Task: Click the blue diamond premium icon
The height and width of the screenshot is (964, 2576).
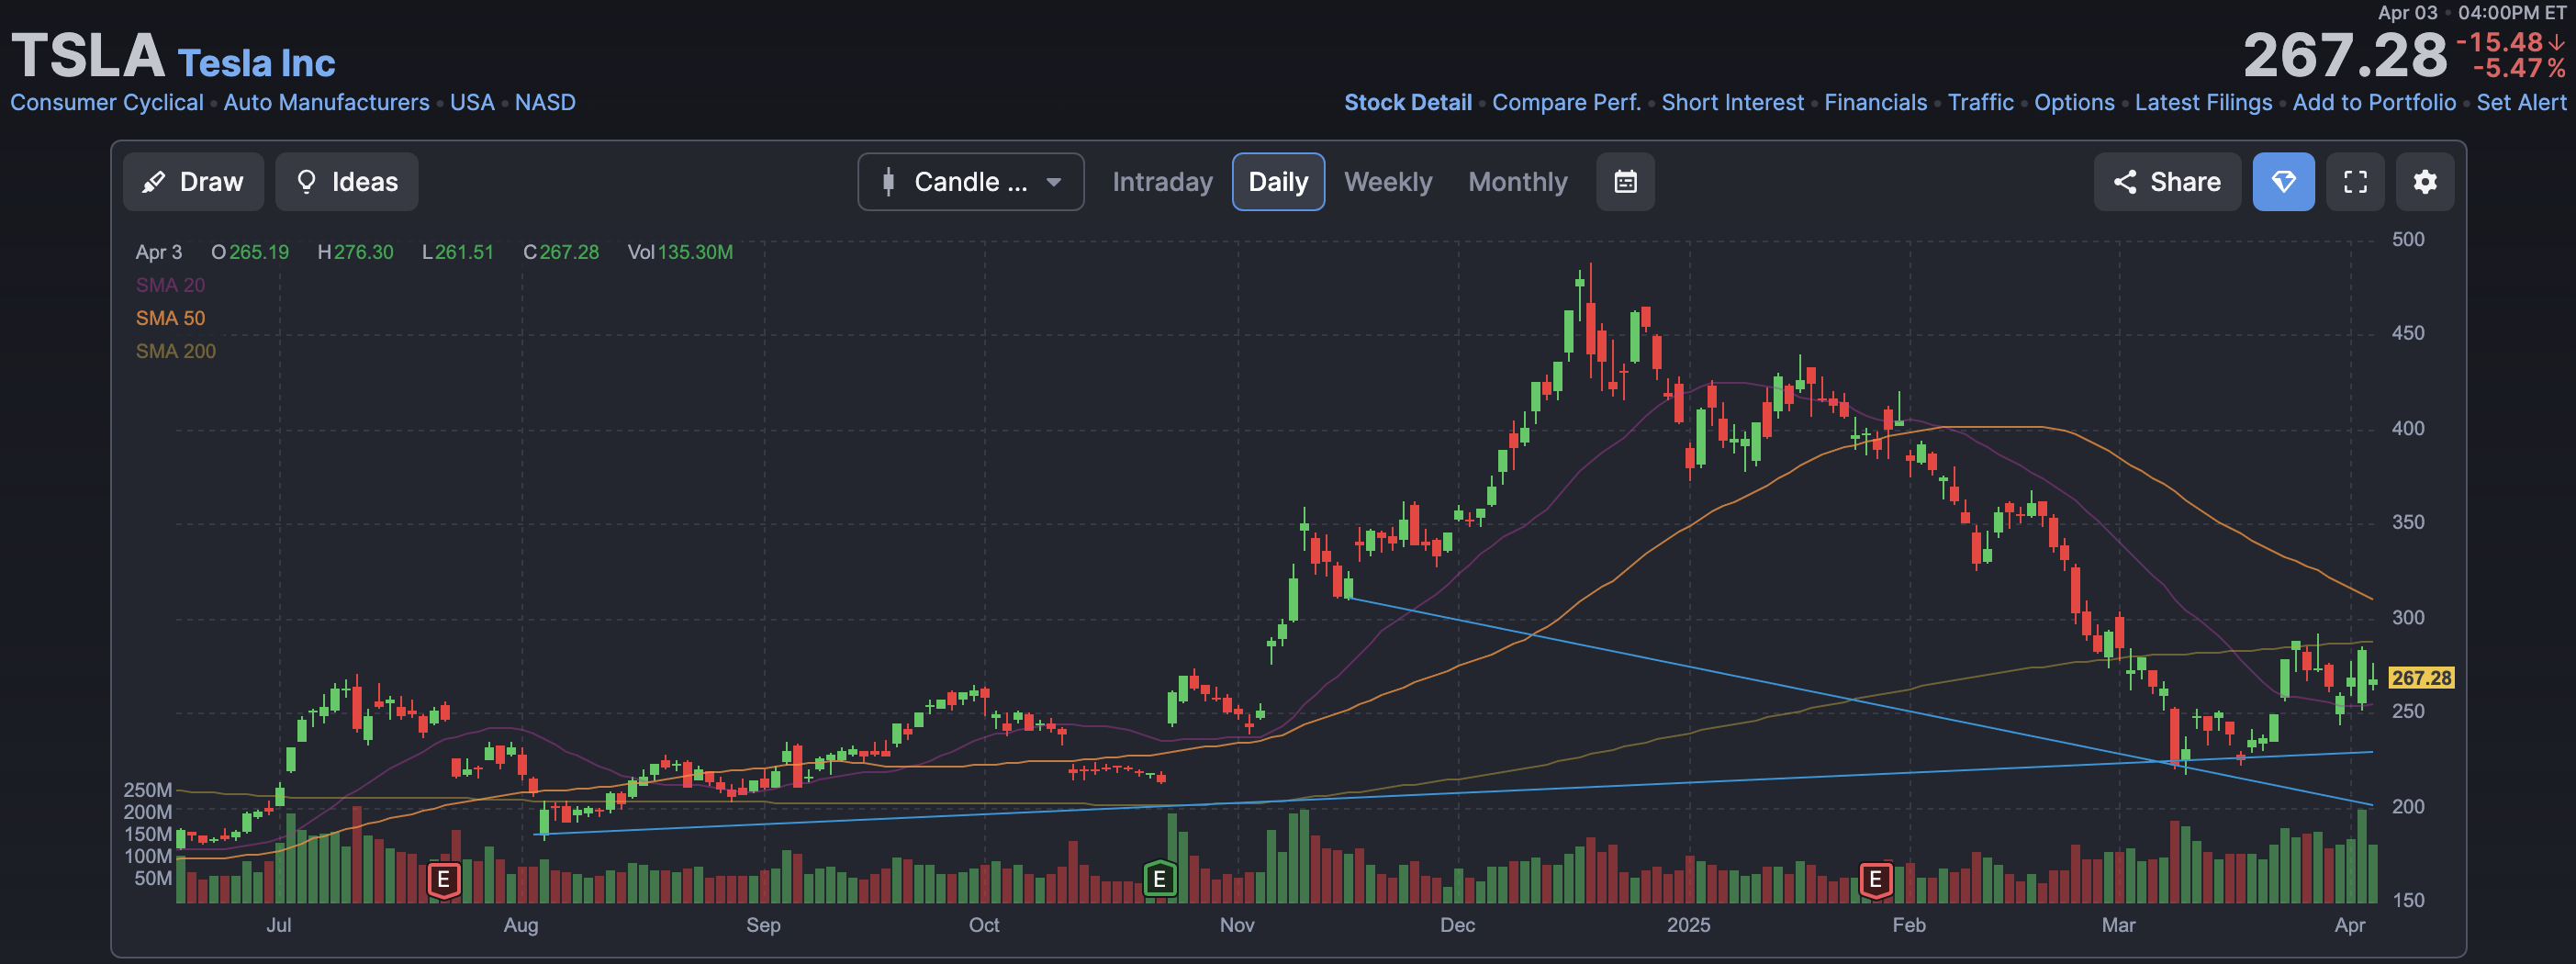Action: coord(2283,182)
